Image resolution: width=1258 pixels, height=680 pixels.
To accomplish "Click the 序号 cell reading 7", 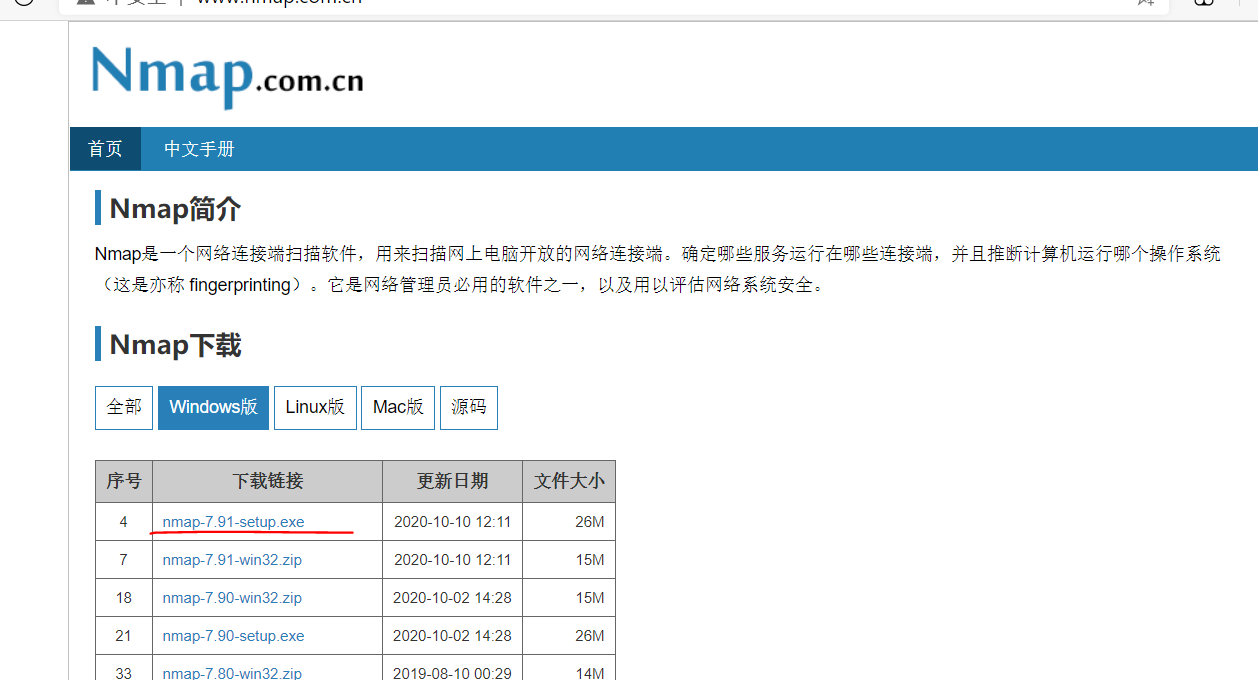I will click(x=124, y=560).
